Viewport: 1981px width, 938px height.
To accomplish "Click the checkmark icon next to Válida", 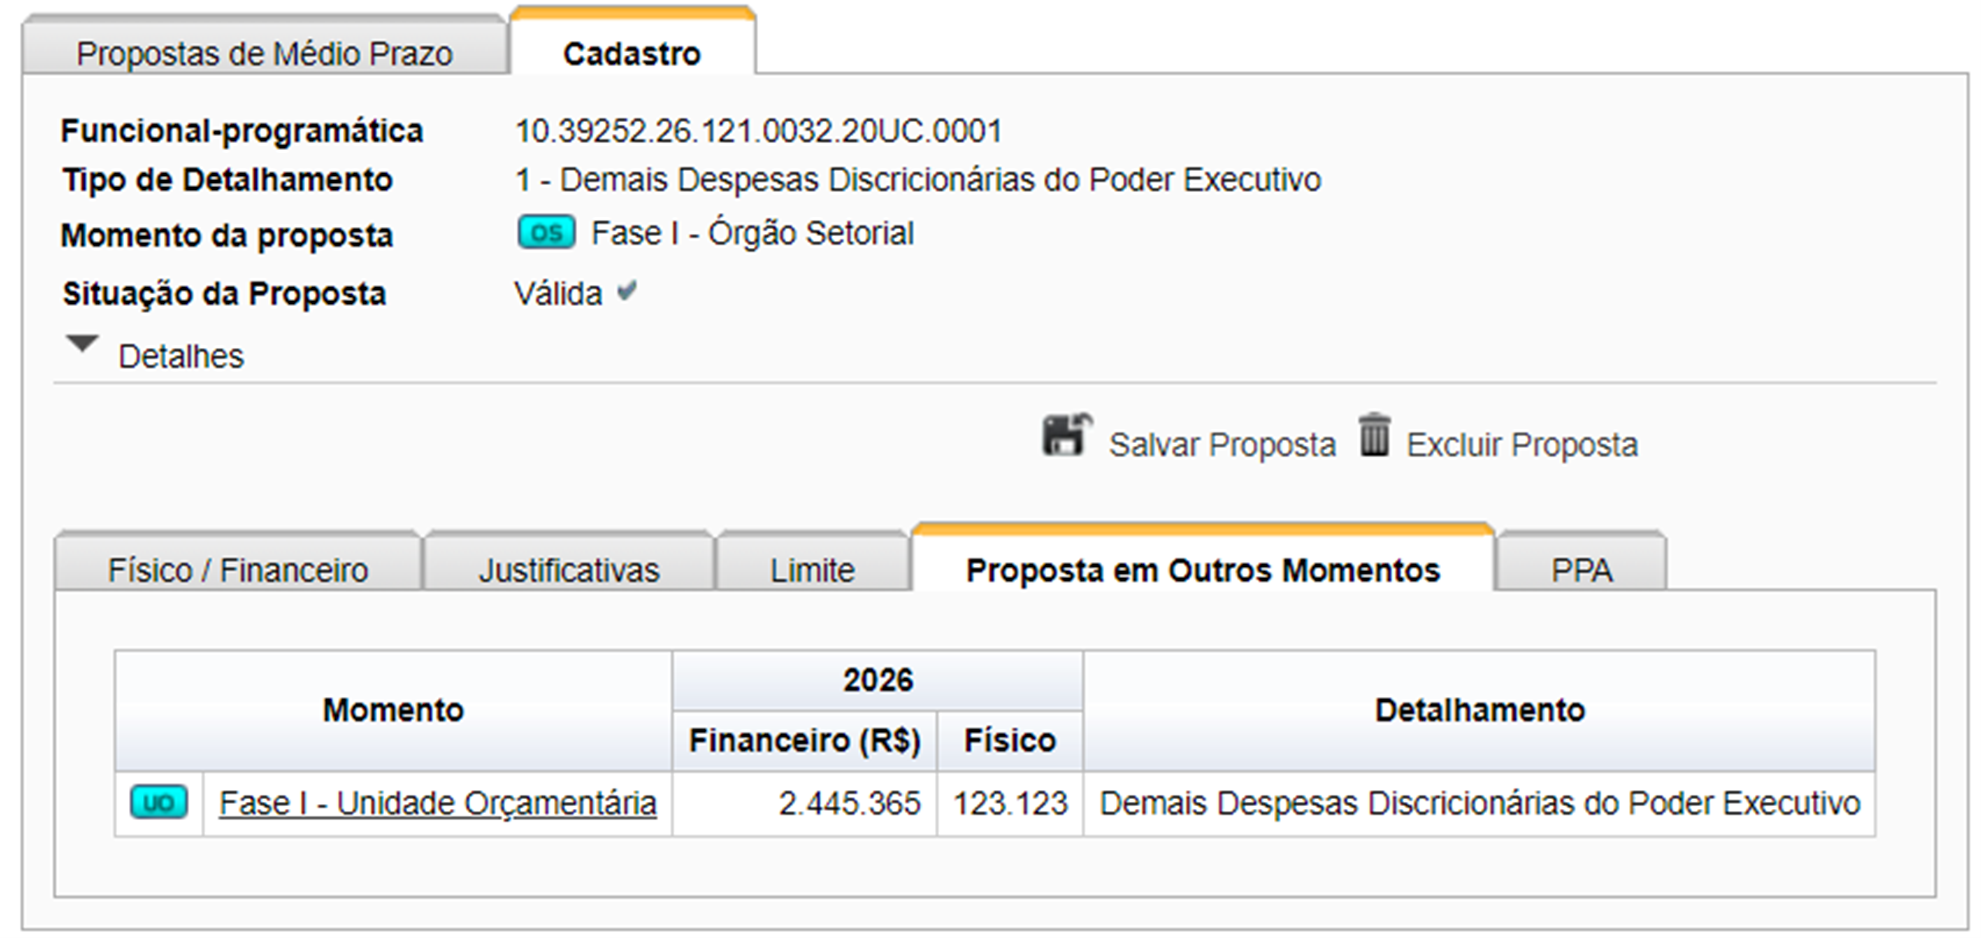I will pos(627,291).
